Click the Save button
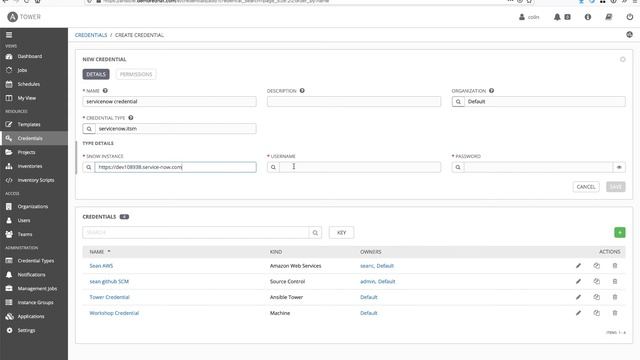This screenshot has height=360, width=640. click(x=616, y=187)
